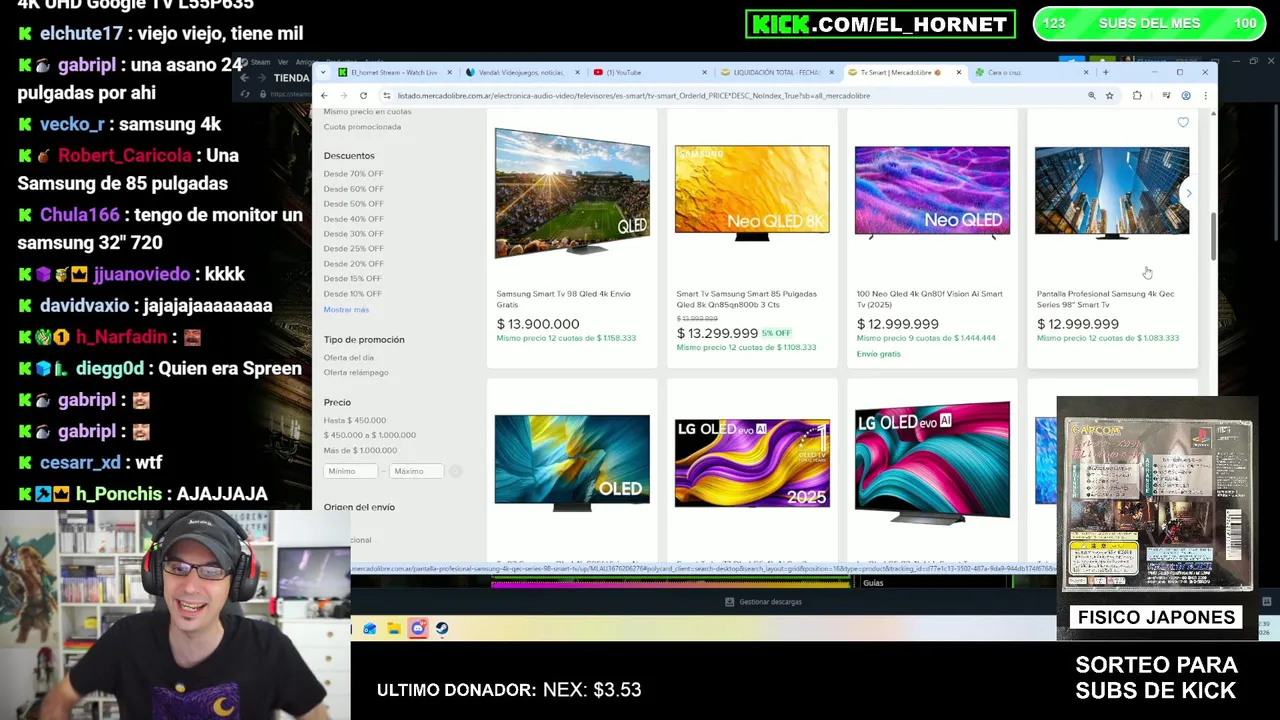The image size is (1280, 720).
Task: Filter by Desde 40% OFF
Action: pyautogui.click(x=353, y=219)
